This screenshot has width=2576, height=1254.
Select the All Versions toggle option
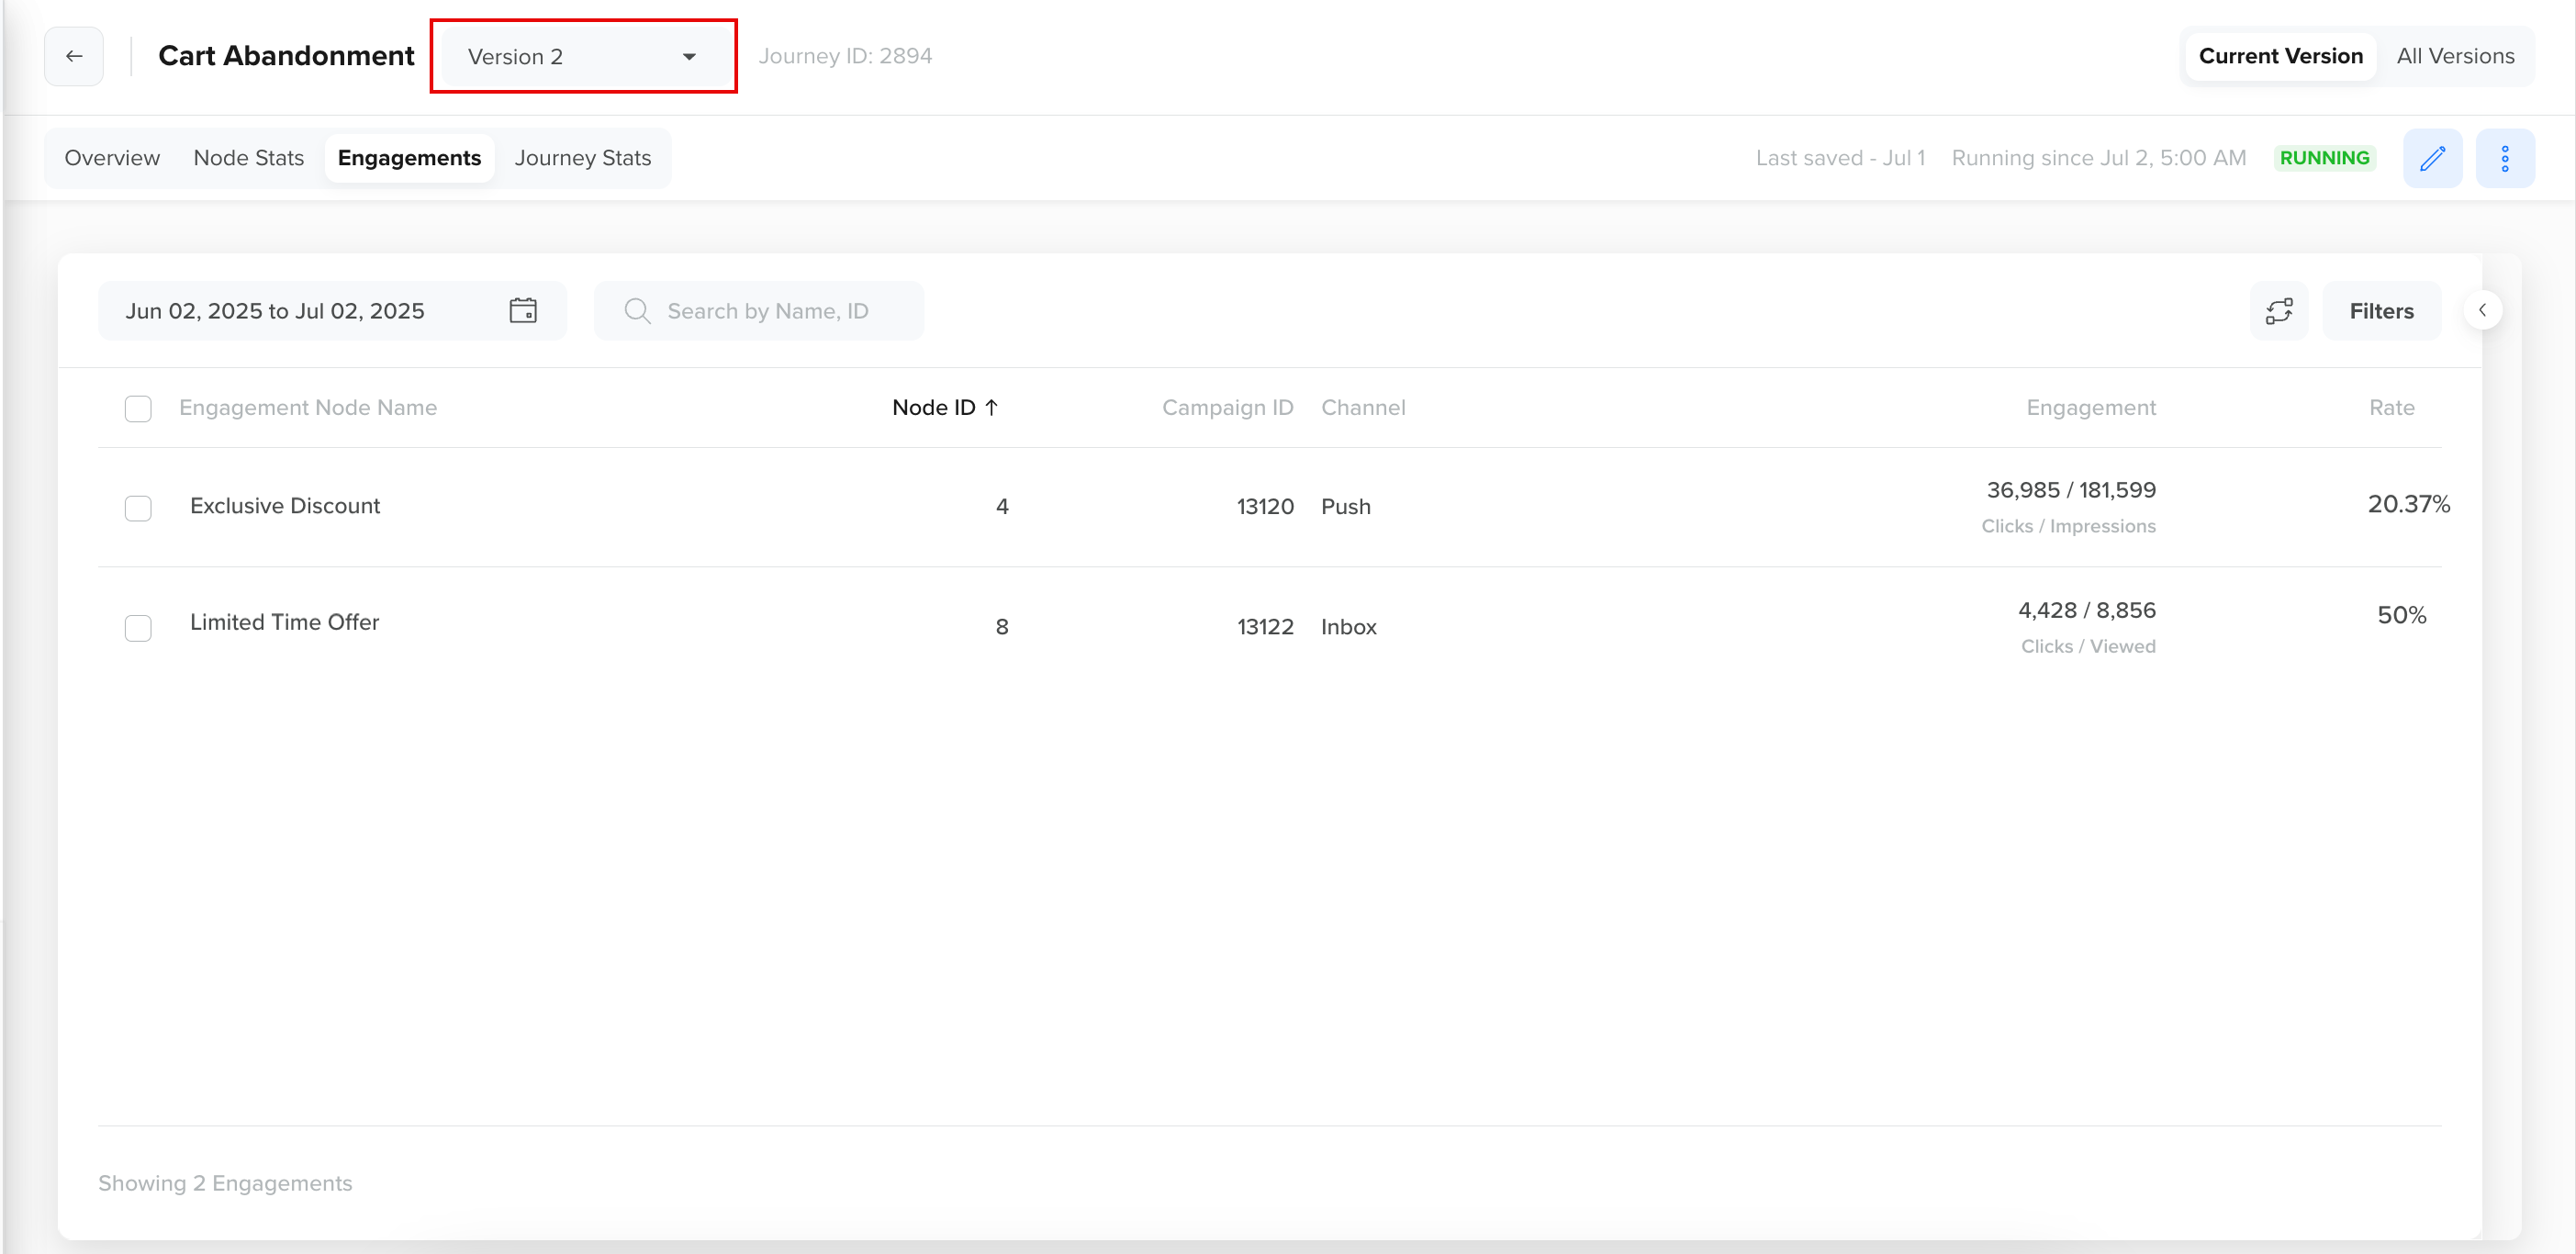(2454, 56)
